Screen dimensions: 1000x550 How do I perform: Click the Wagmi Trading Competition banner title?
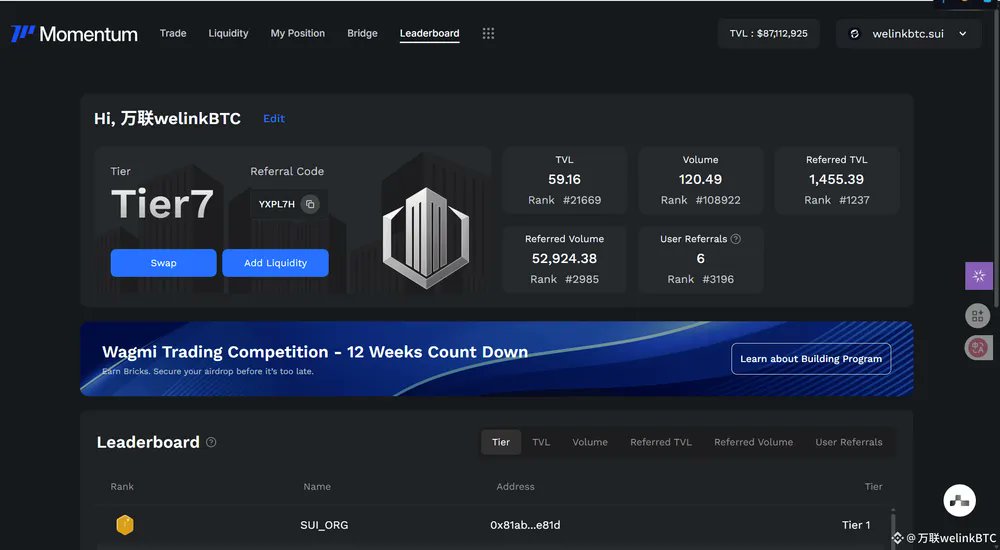(315, 352)
